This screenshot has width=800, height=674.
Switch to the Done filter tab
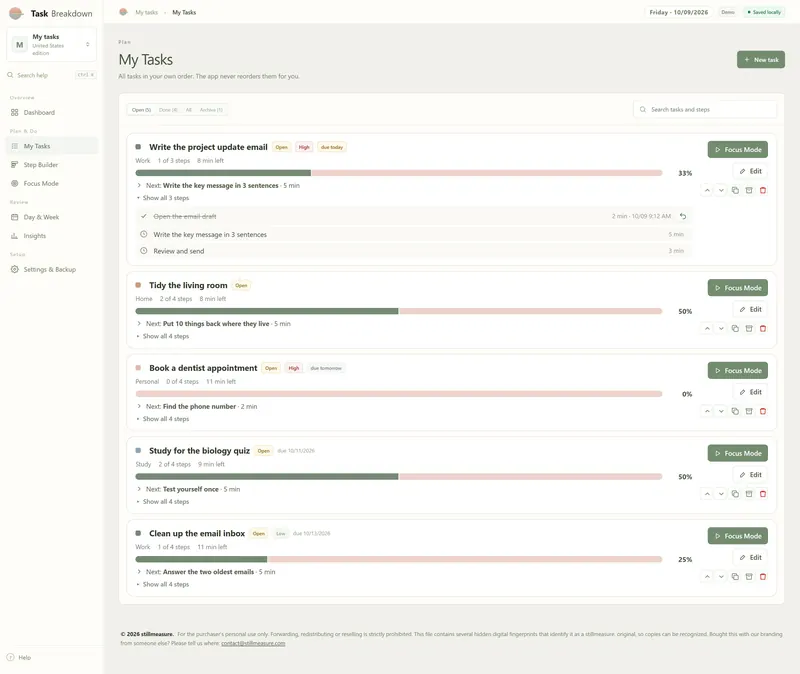pyautogui.click(x=168, y=110)
